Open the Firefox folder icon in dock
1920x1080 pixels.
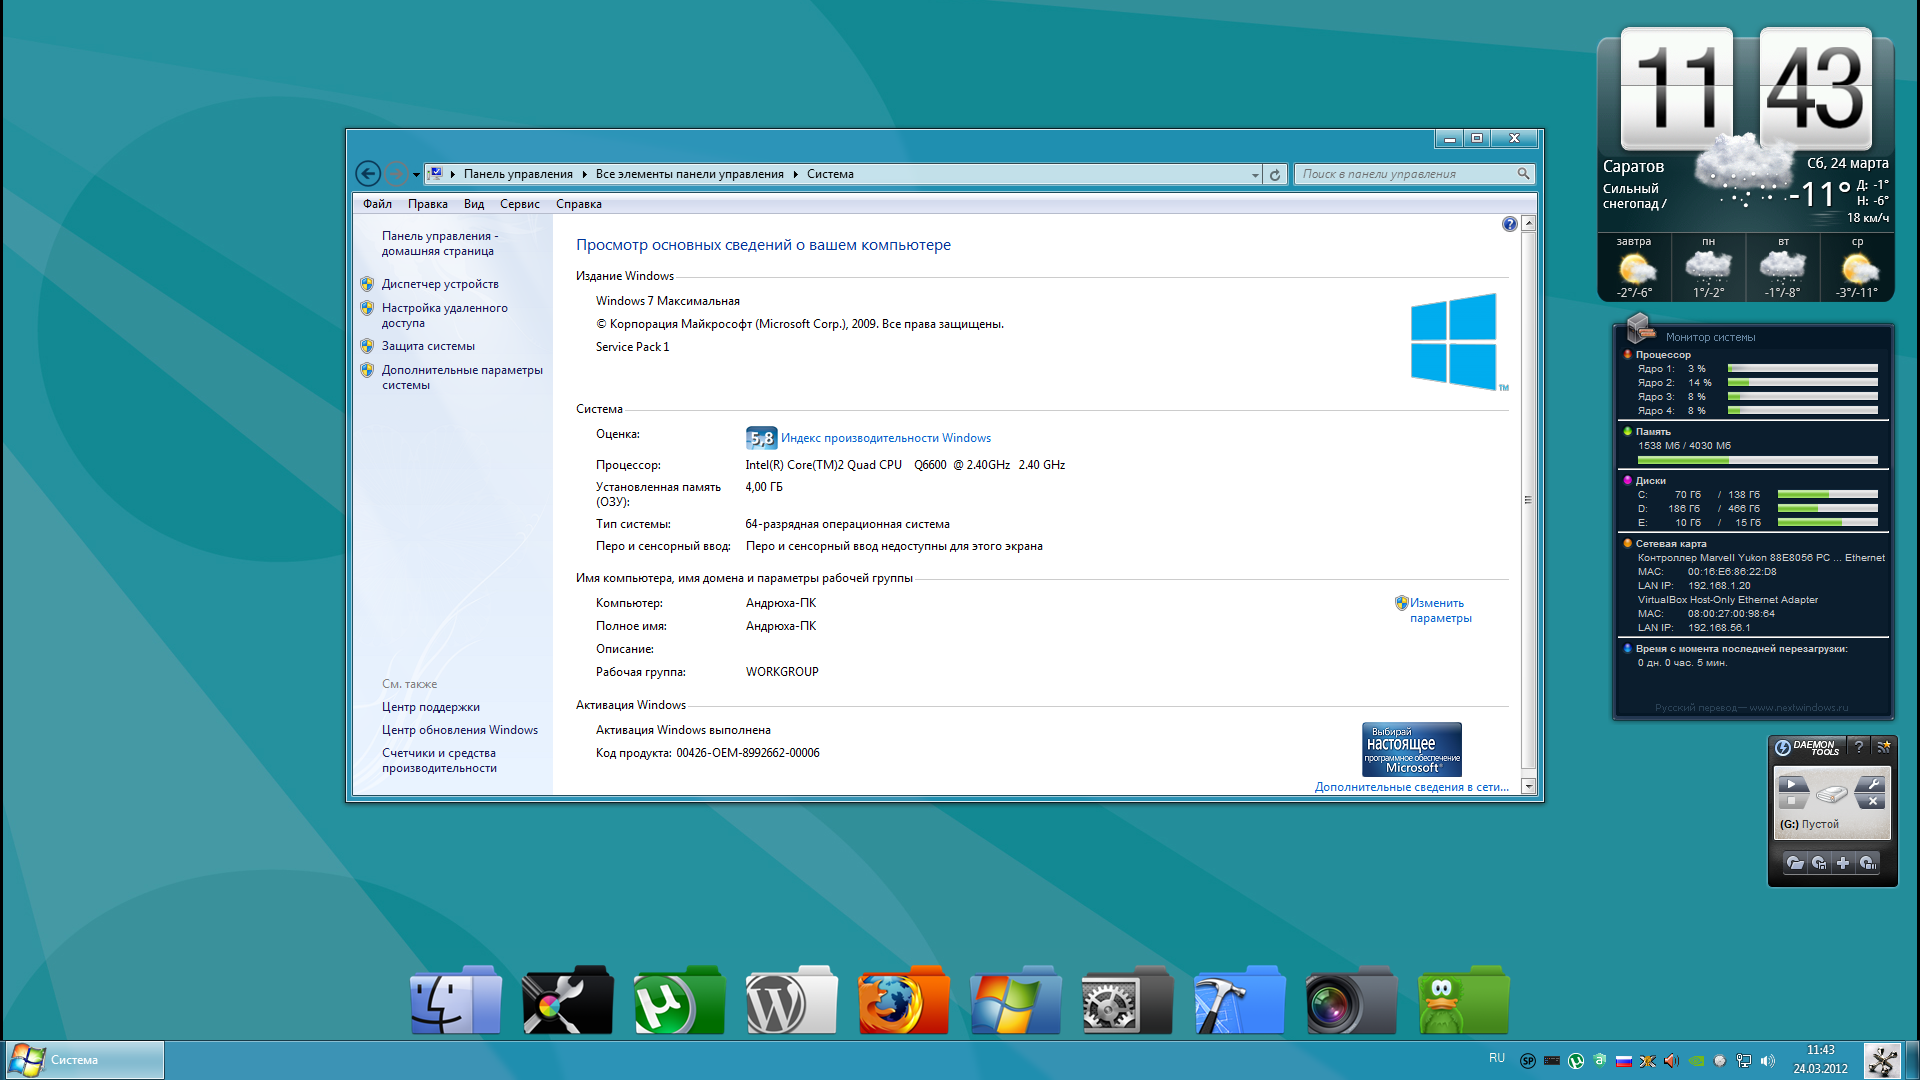pos(903,1001)
